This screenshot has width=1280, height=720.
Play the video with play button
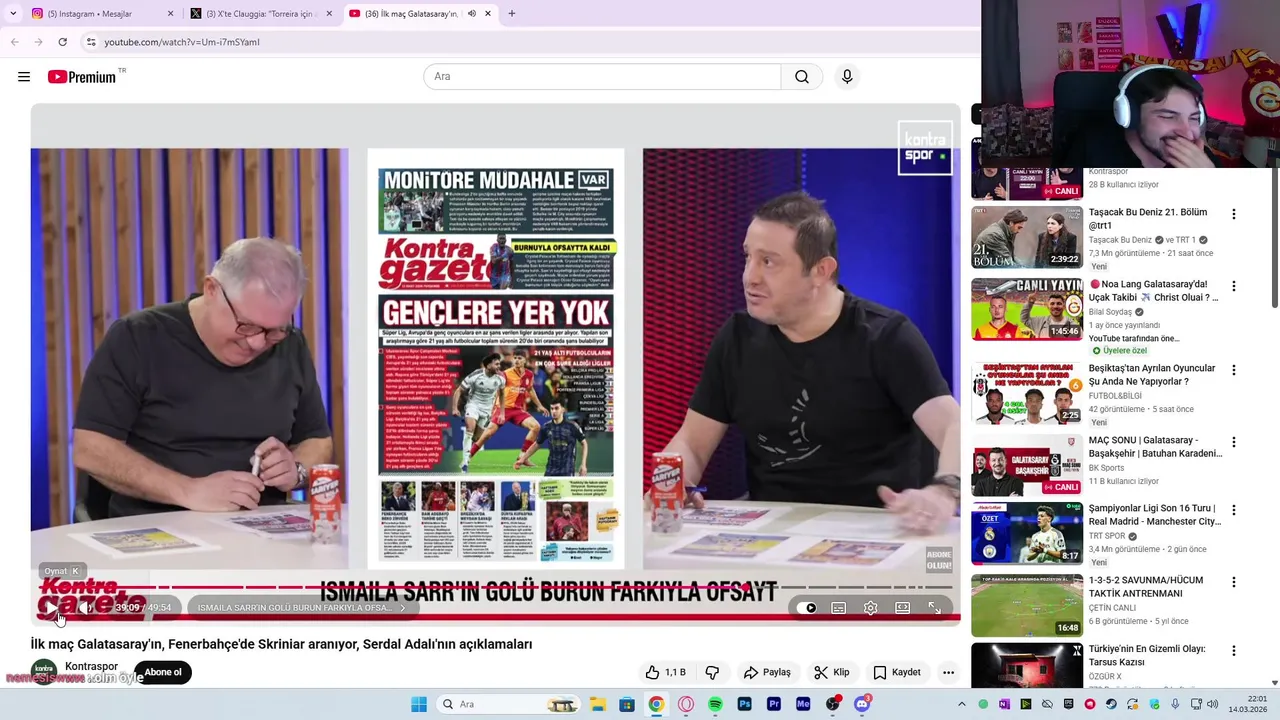tap(51, 607)
